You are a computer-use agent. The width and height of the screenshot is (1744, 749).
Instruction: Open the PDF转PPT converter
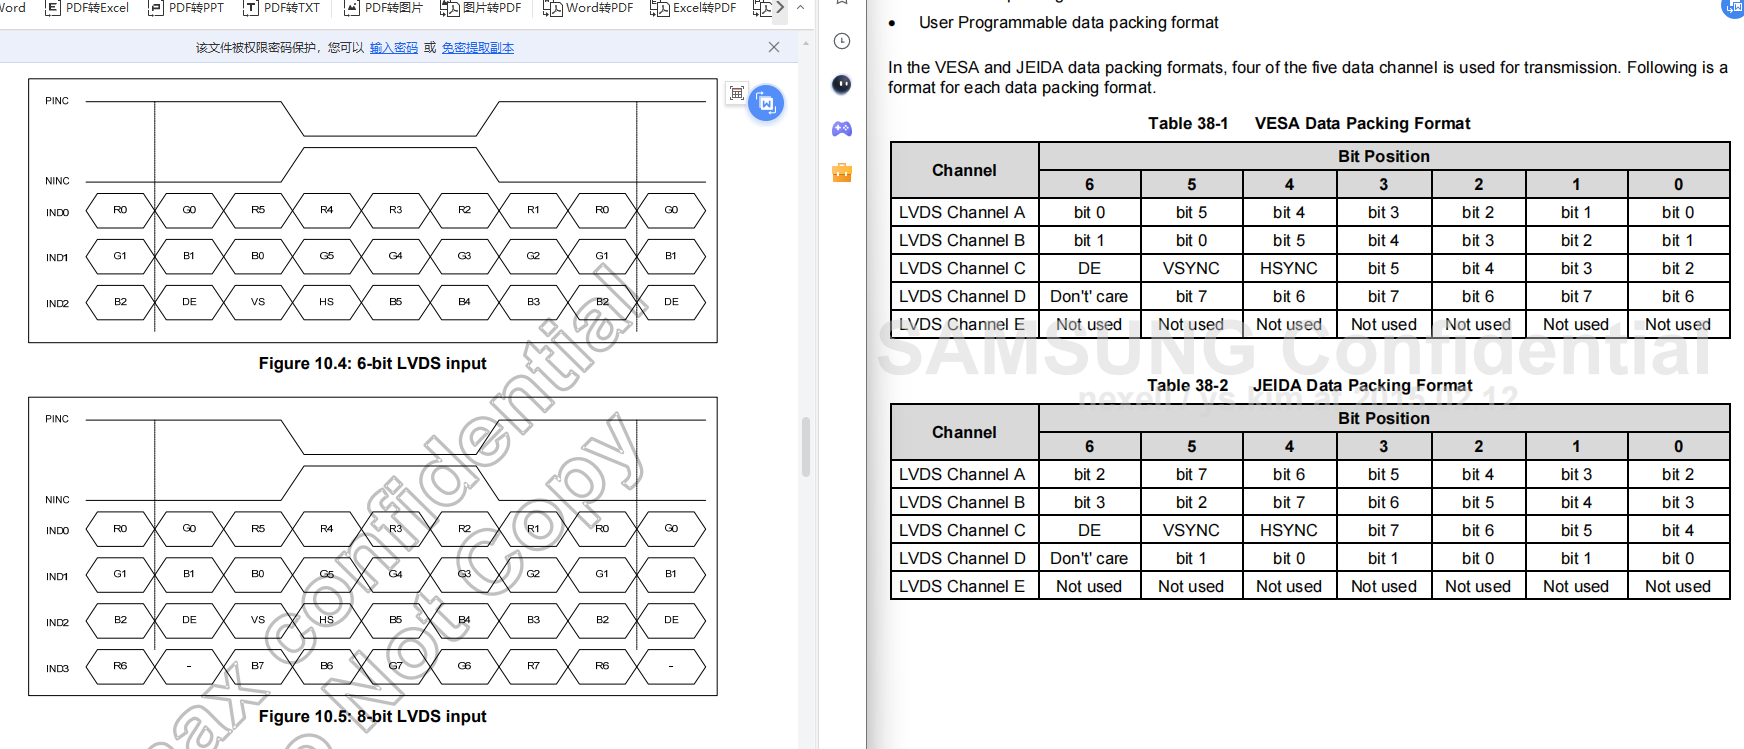[x=186, y=8]
